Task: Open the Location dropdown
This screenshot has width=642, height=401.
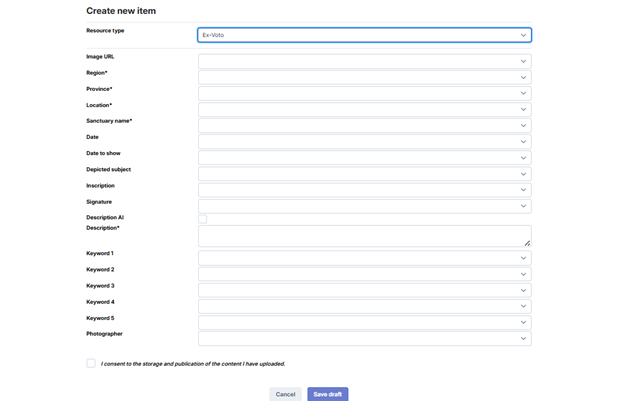Action: (x=364, y=109)
